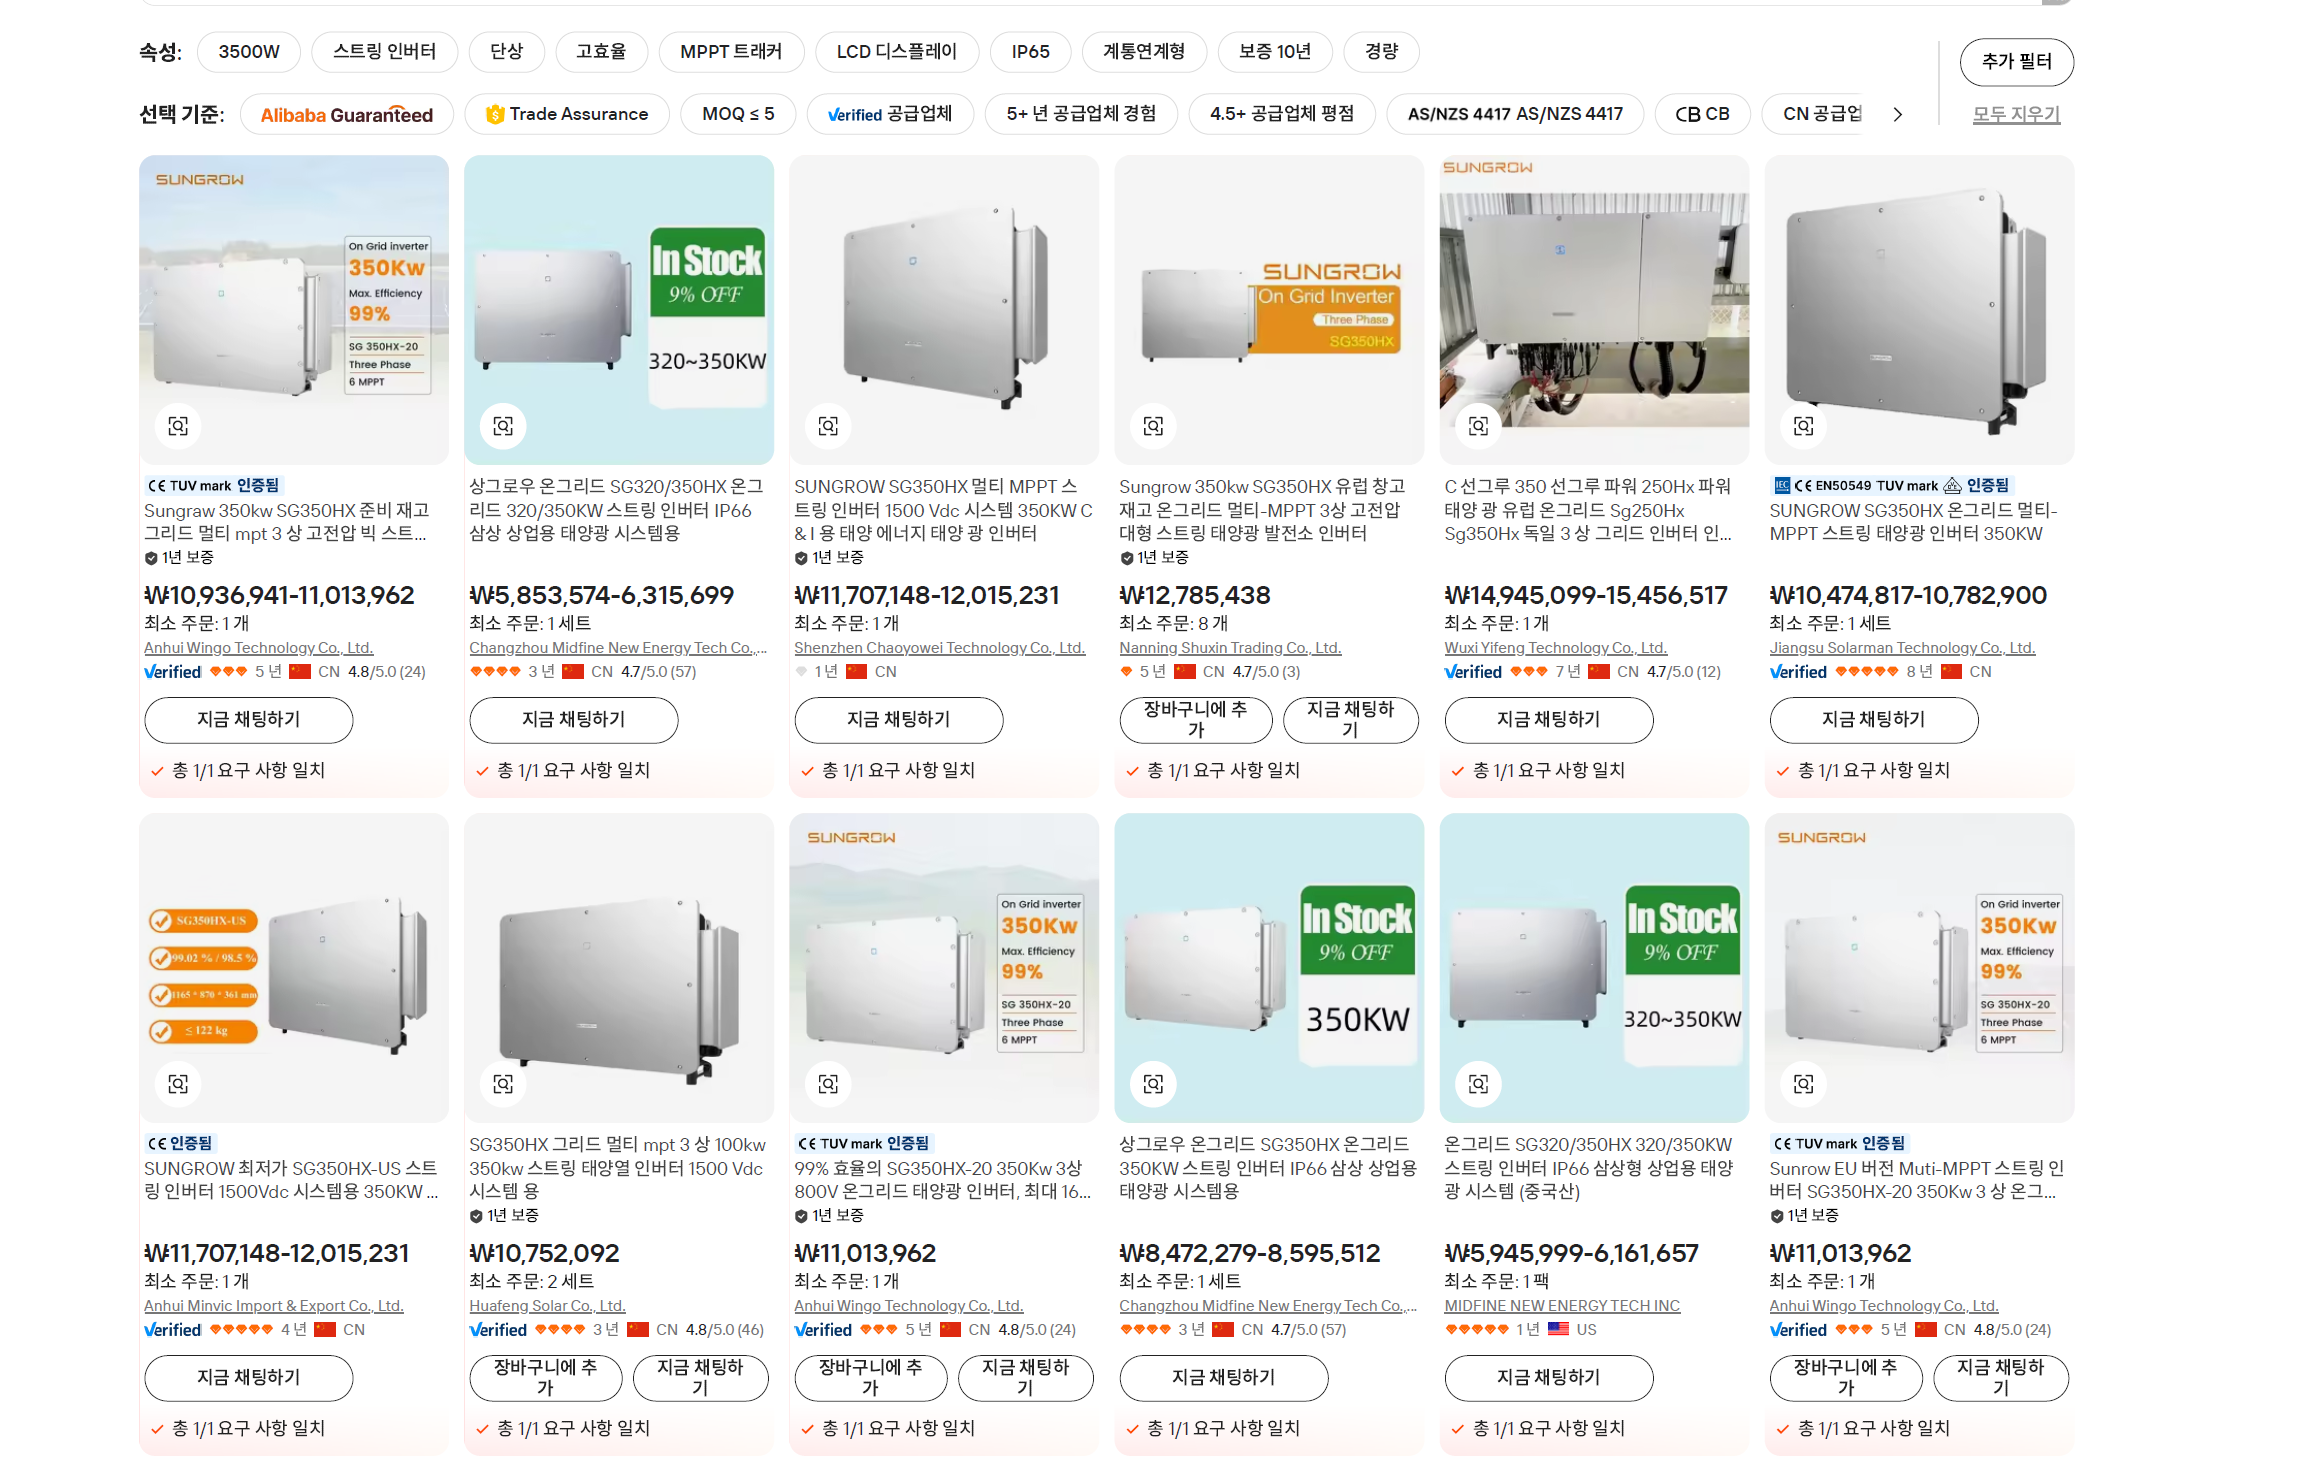Select 5+ 년 공급업체 경험 filter
2320x1470 pixels.
click(x=1081, y=114)
